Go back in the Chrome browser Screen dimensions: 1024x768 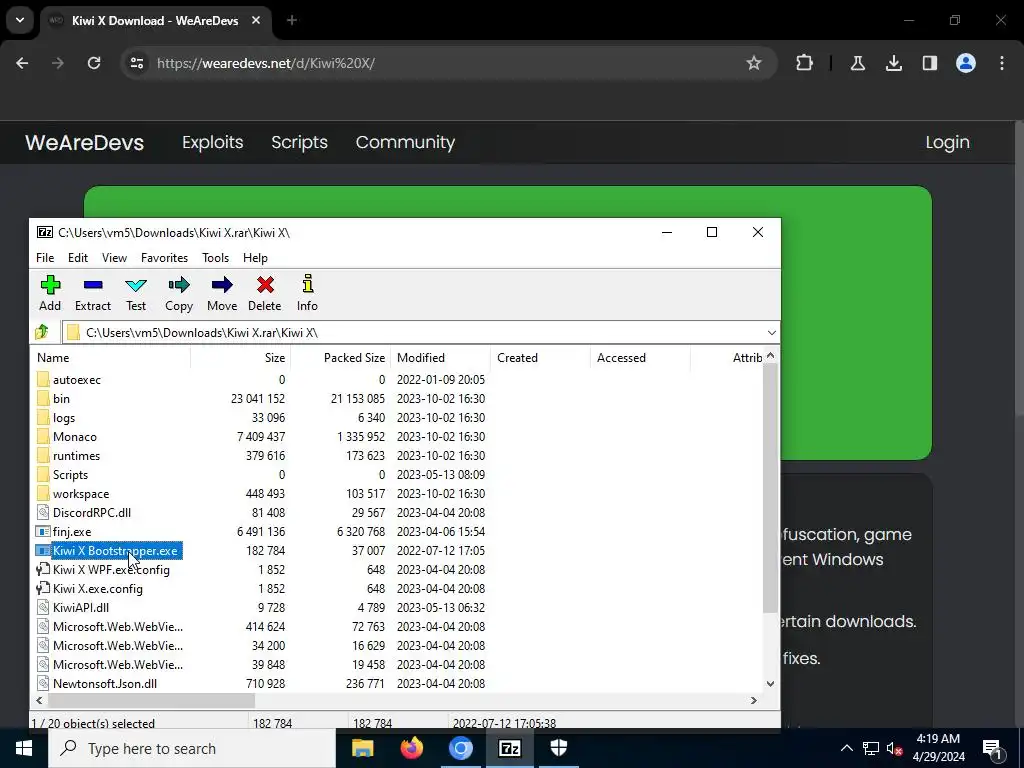coord(22,63)
